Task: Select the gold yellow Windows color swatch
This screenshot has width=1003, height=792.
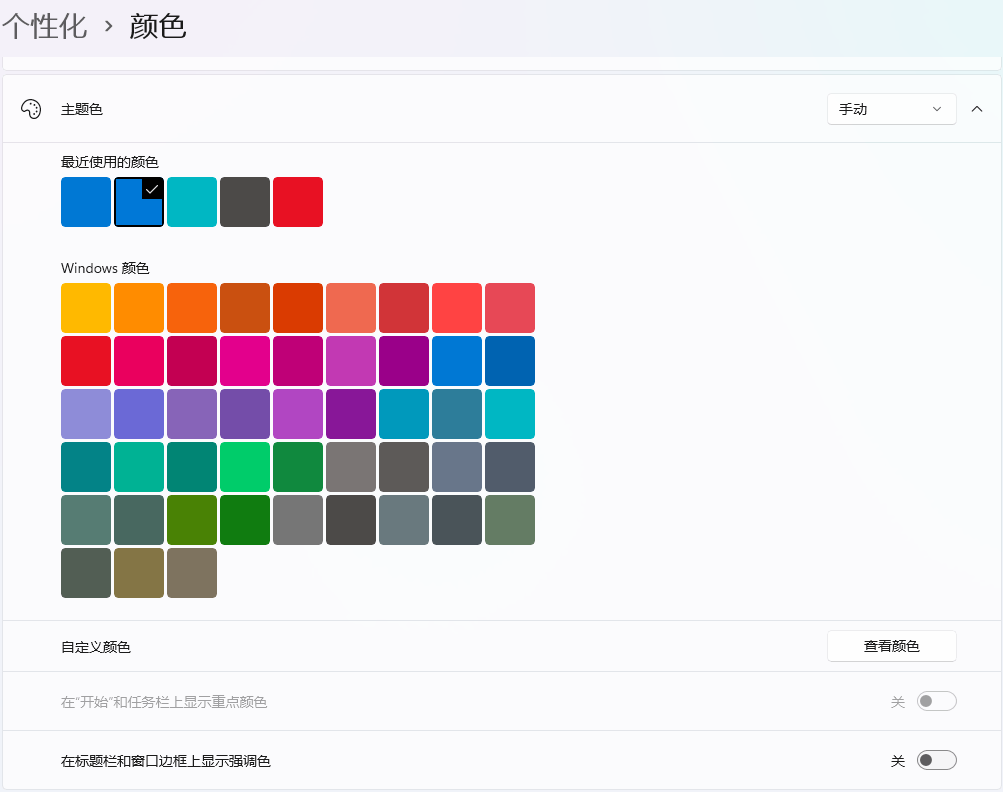Action: point(86,308)
